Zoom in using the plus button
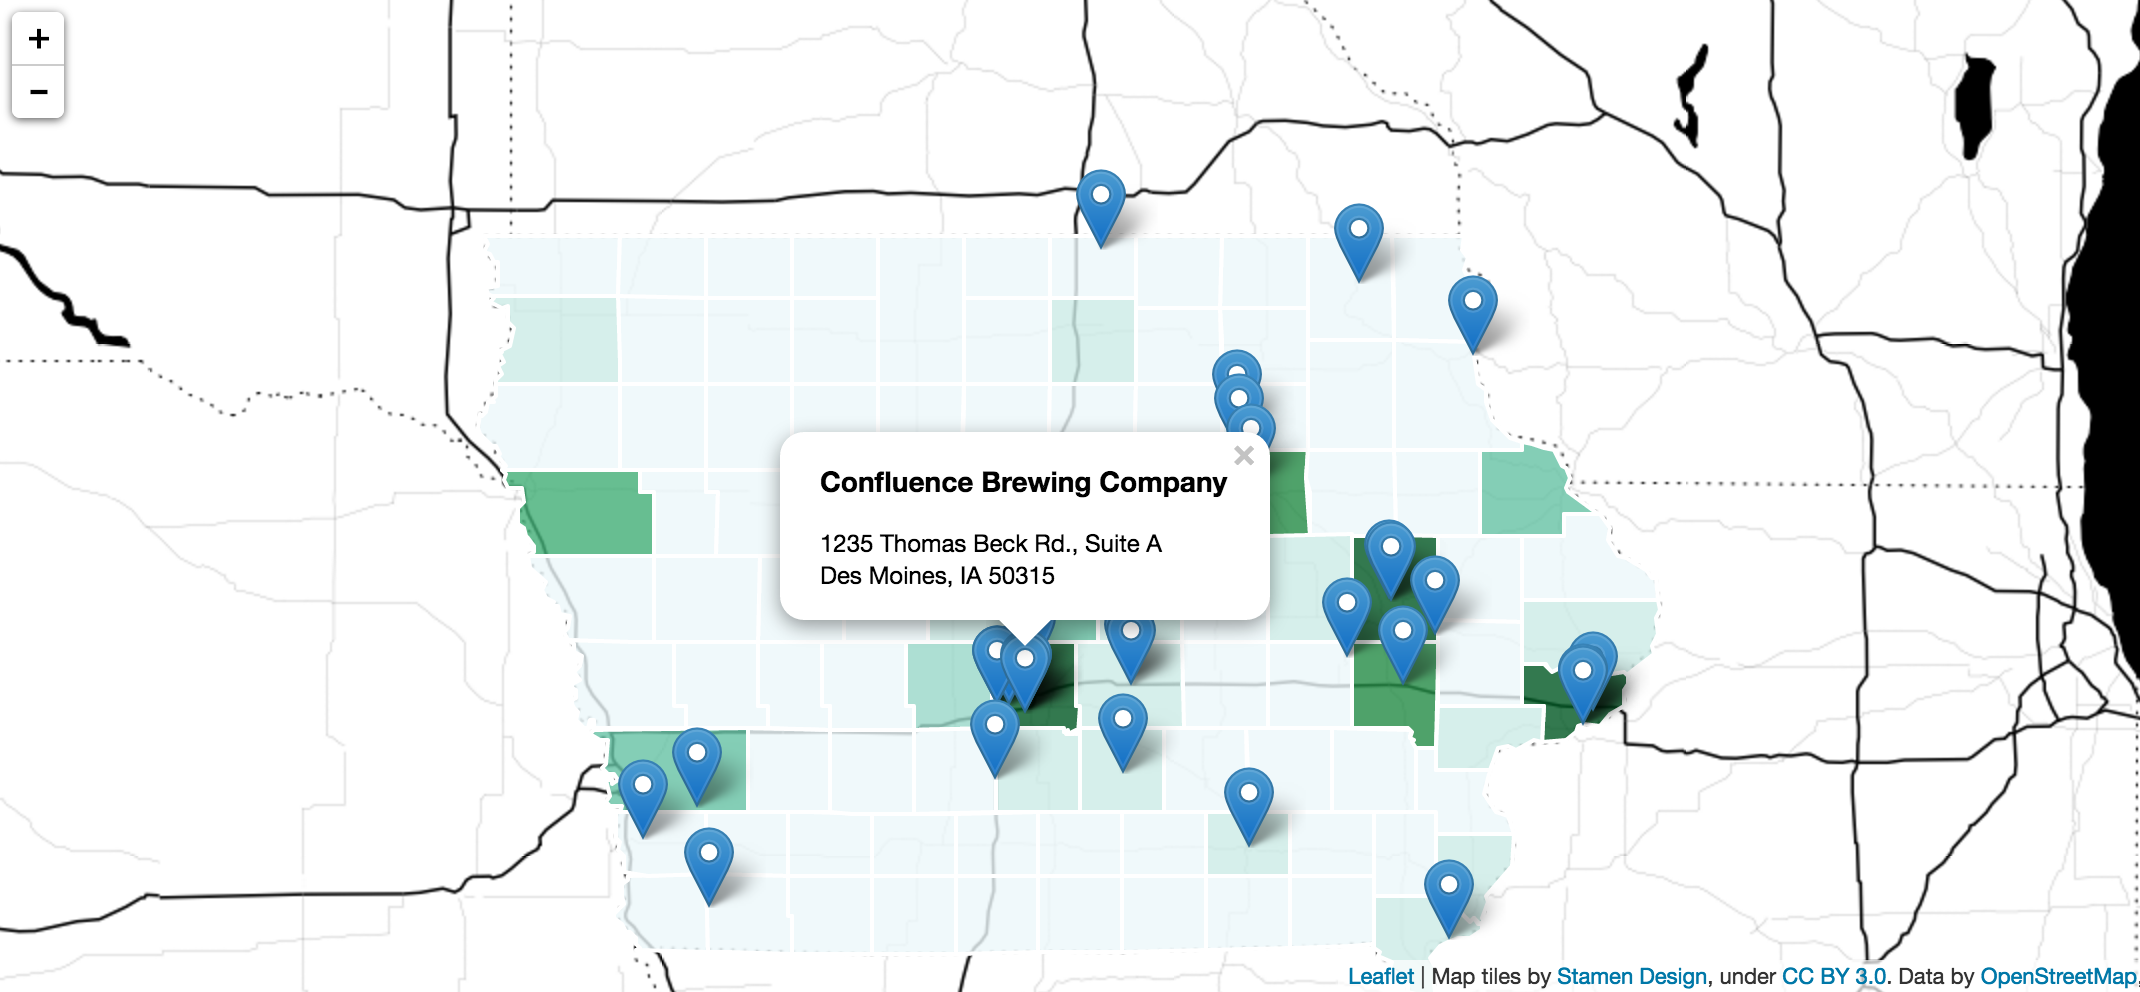Viewport: 2140px width, 992px height. coord(38,39)
